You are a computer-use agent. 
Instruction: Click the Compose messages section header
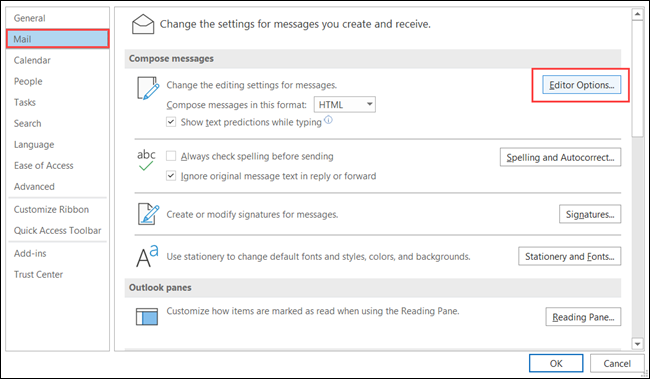[373, 58]
